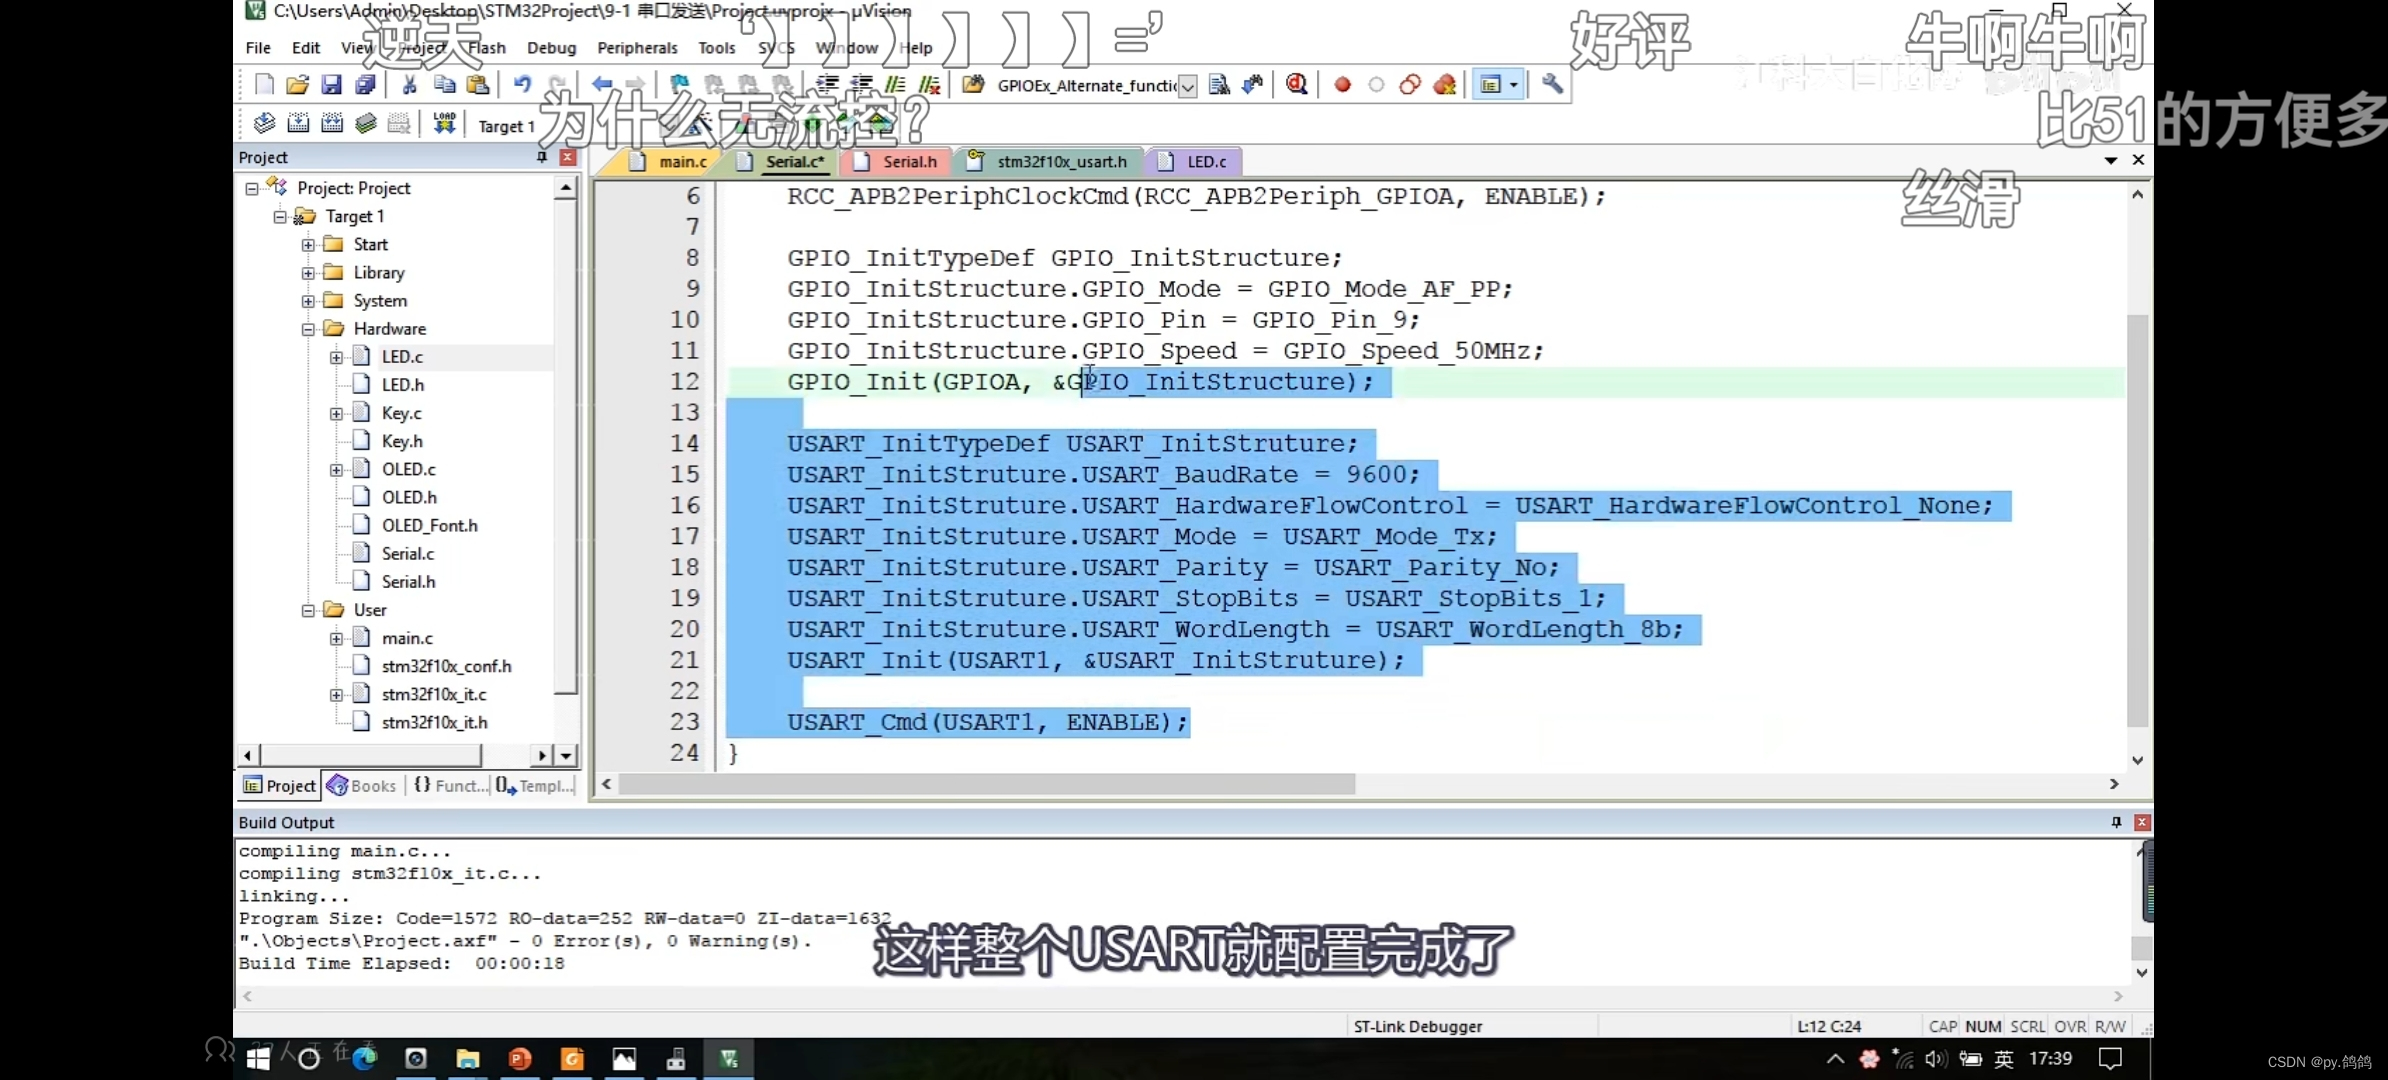Click the batch build icon
Viewport: 2388px width, 1080px height.
click(366, 123)
